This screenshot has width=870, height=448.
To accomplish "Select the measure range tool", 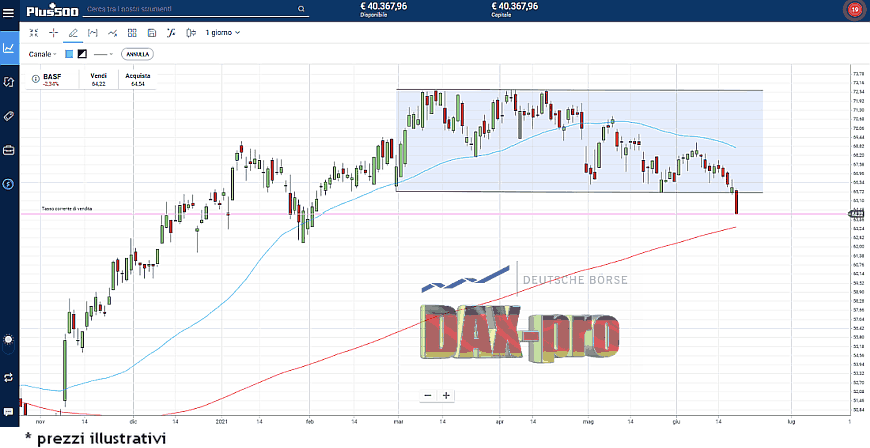I will (93, 33).
